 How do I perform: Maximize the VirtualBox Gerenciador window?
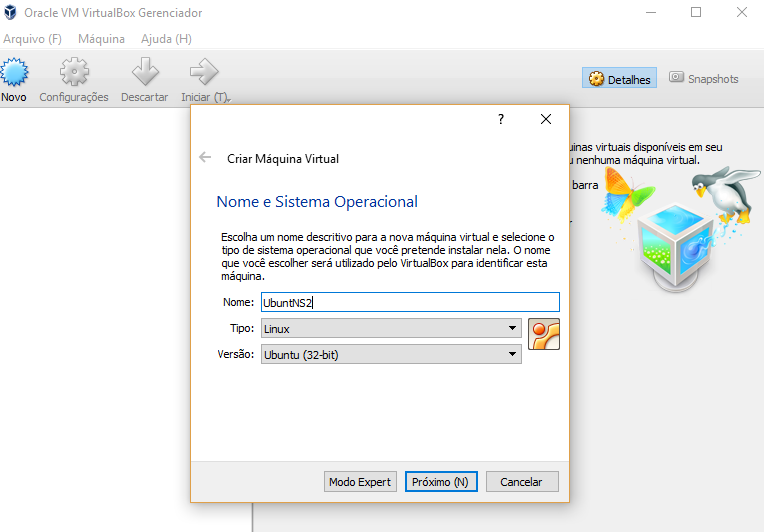(x=696, y=12)
